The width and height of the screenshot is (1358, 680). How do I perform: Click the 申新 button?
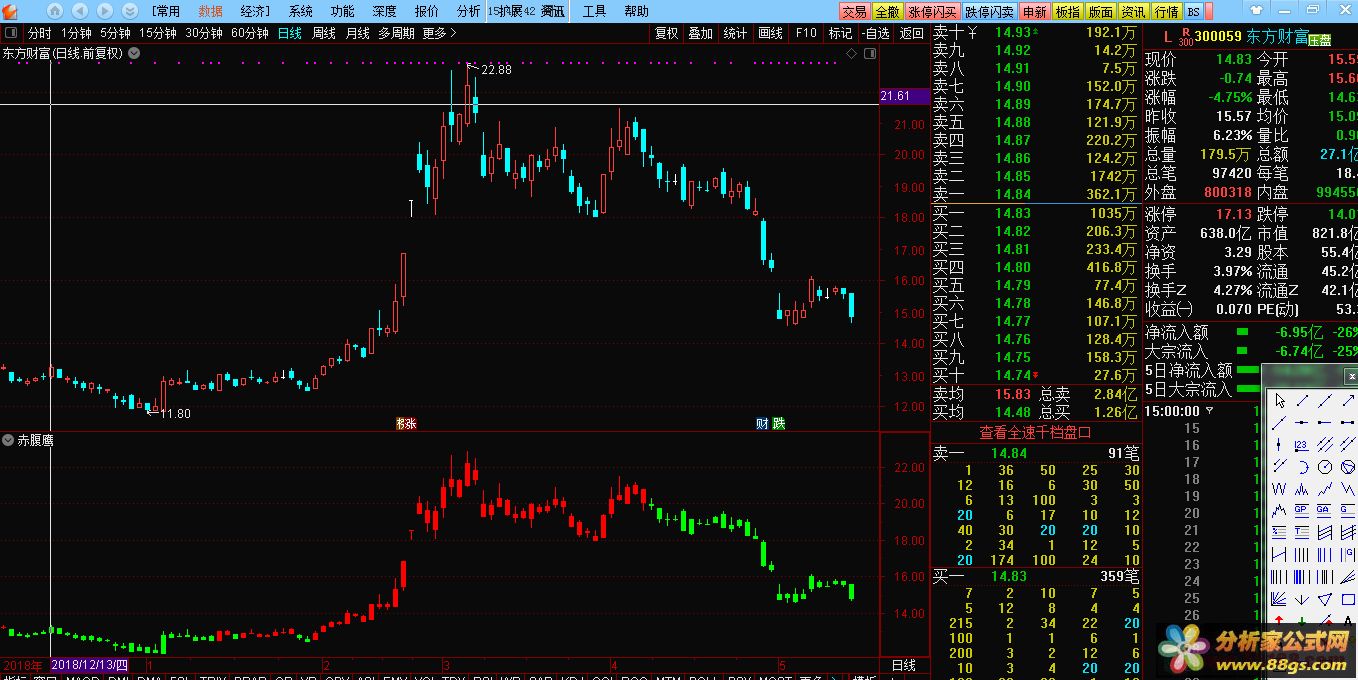pyautogui.click(x=1034, y=12)
